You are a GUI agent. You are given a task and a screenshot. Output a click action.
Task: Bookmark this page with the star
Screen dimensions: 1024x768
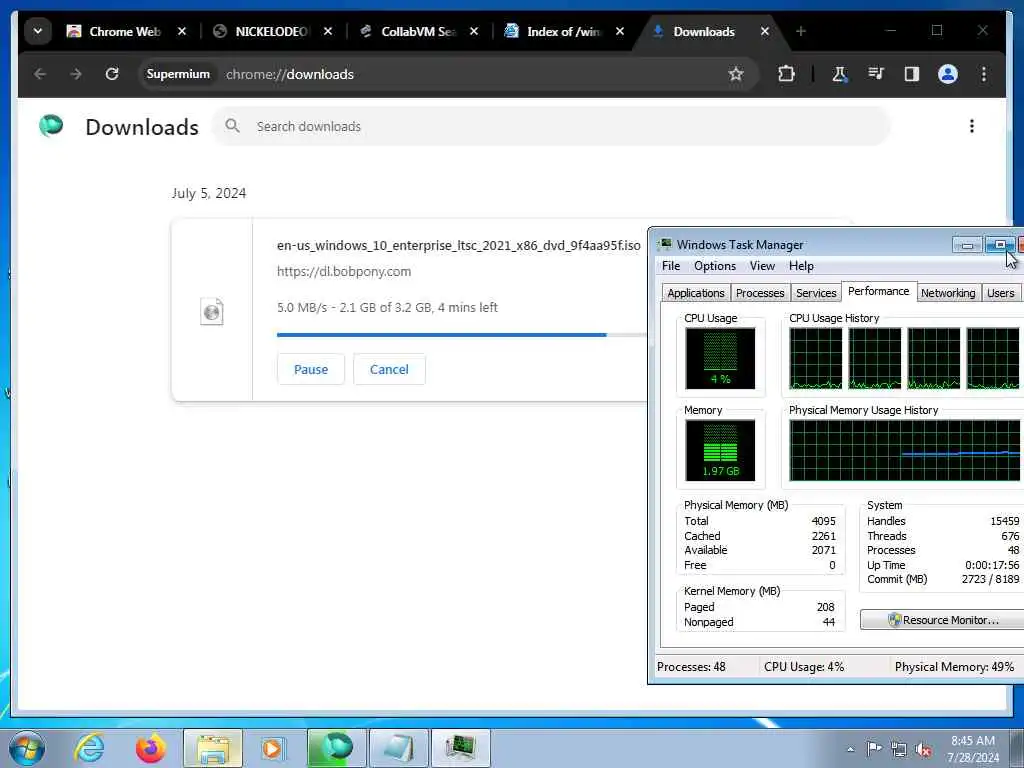[x=736, y=74]
